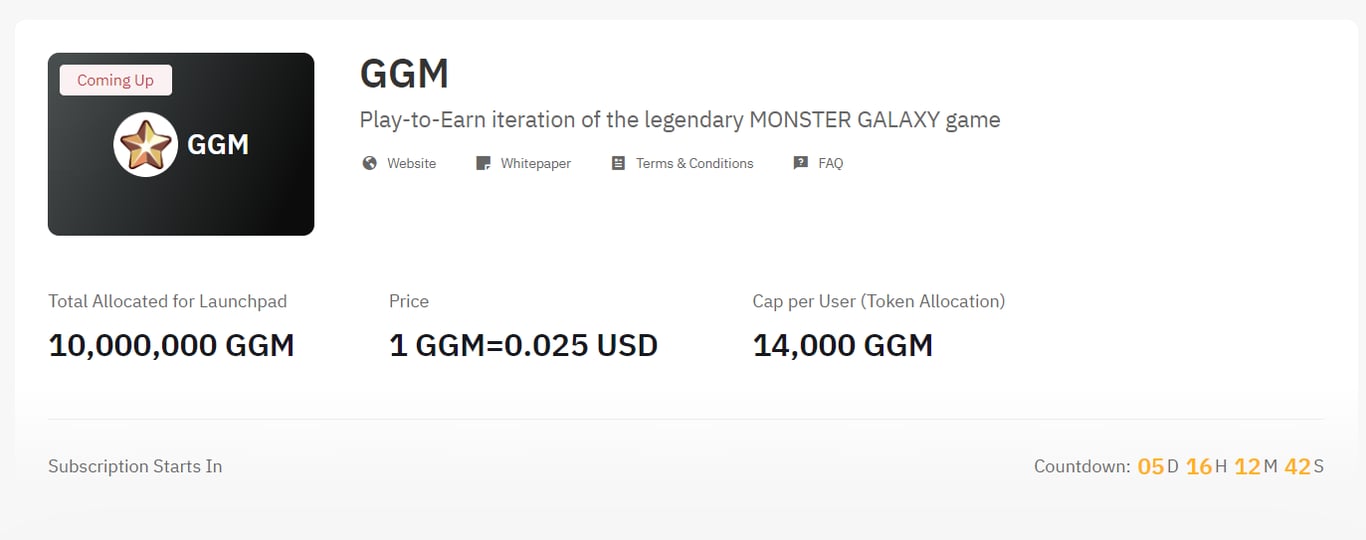Click the Whitepaper note icon
The height and width of the screenshot is (540, 1366).
click(x=483, y=163)
